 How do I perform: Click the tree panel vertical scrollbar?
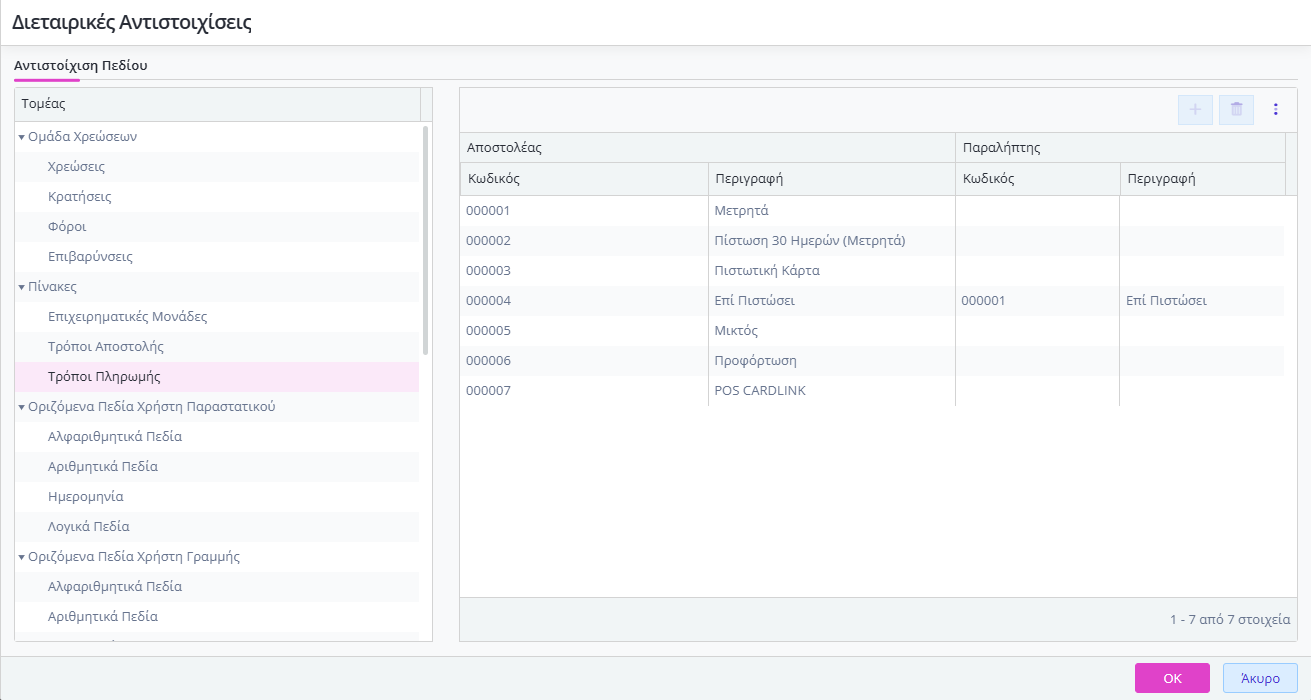[x=426, y=240]
